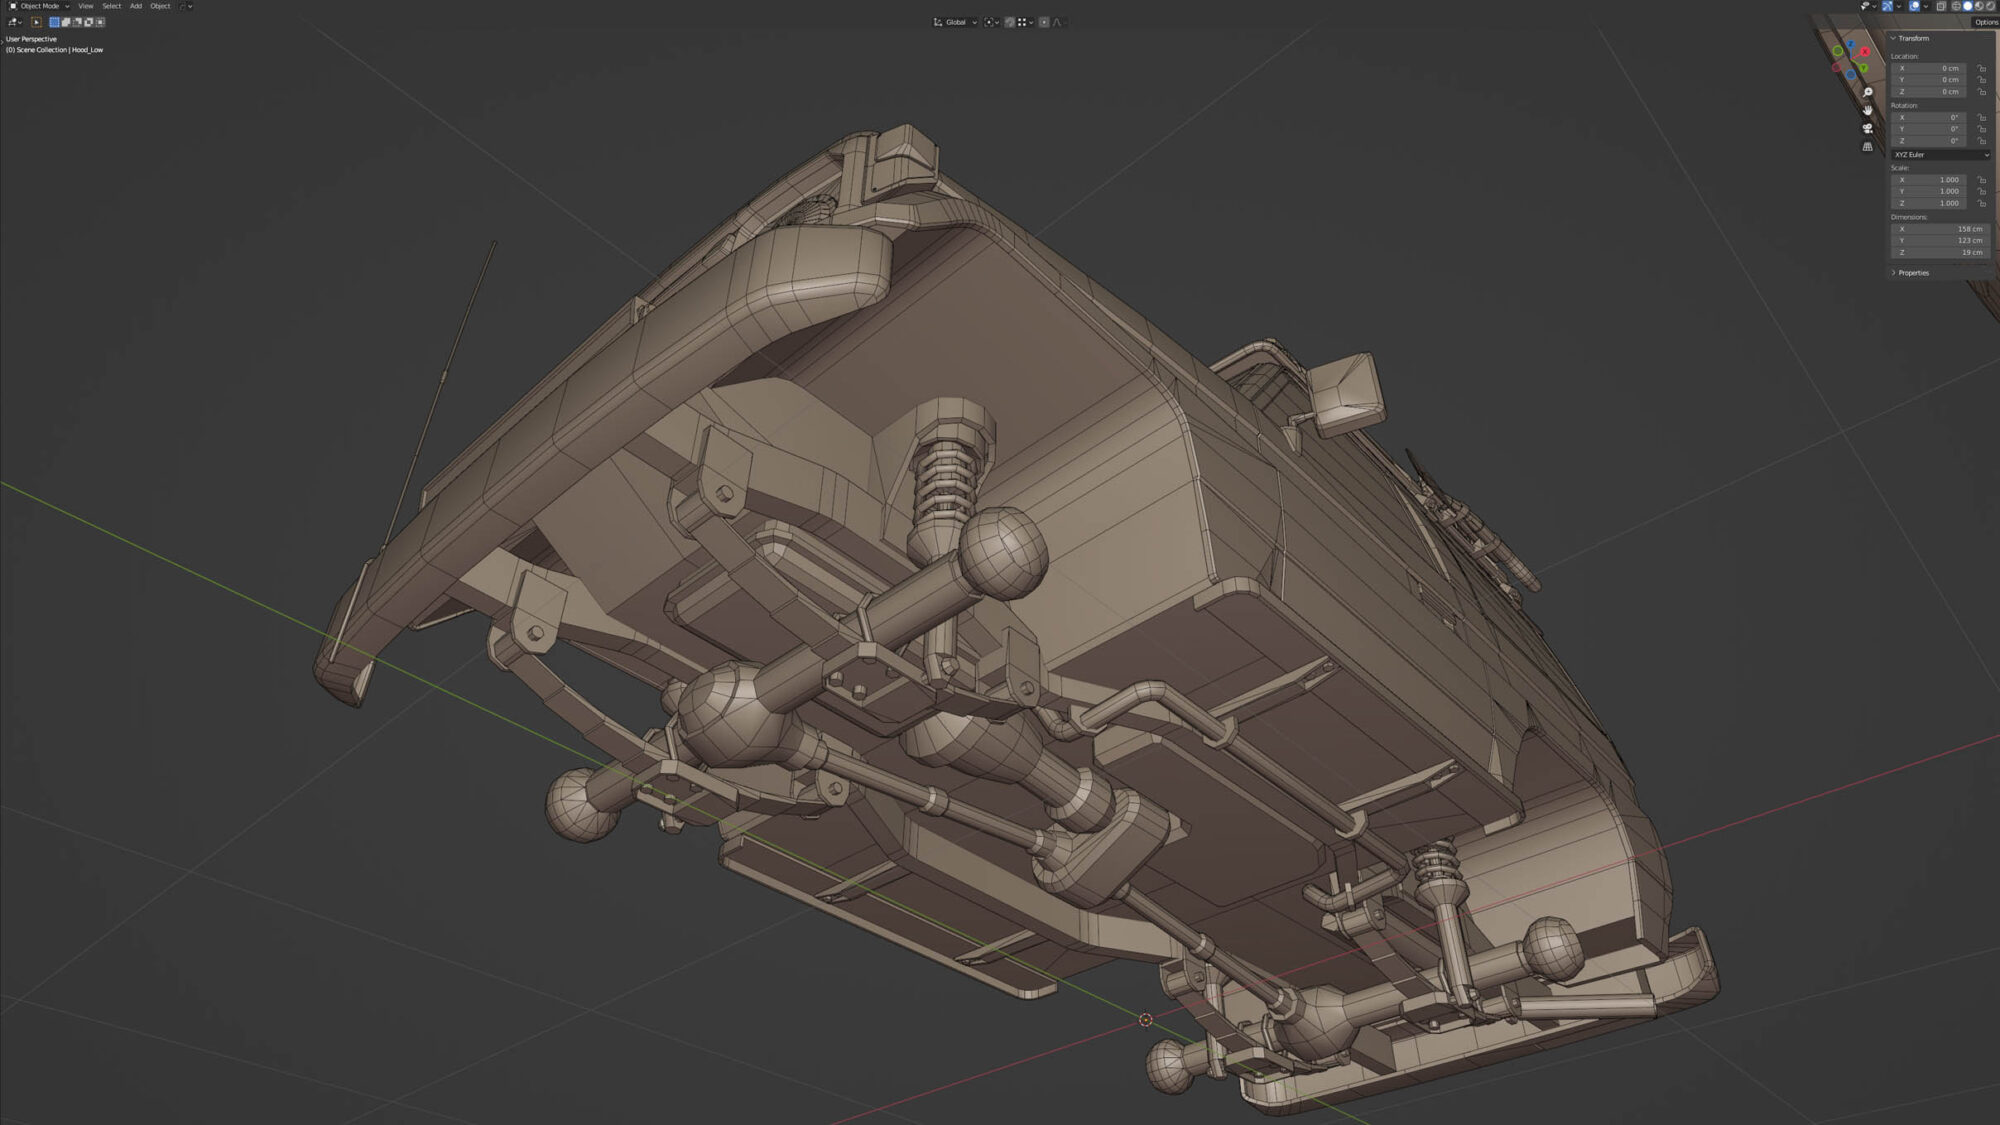Toggle the camera view icon
This screenshot has height=1125, width=2000.
(1867, 129)
